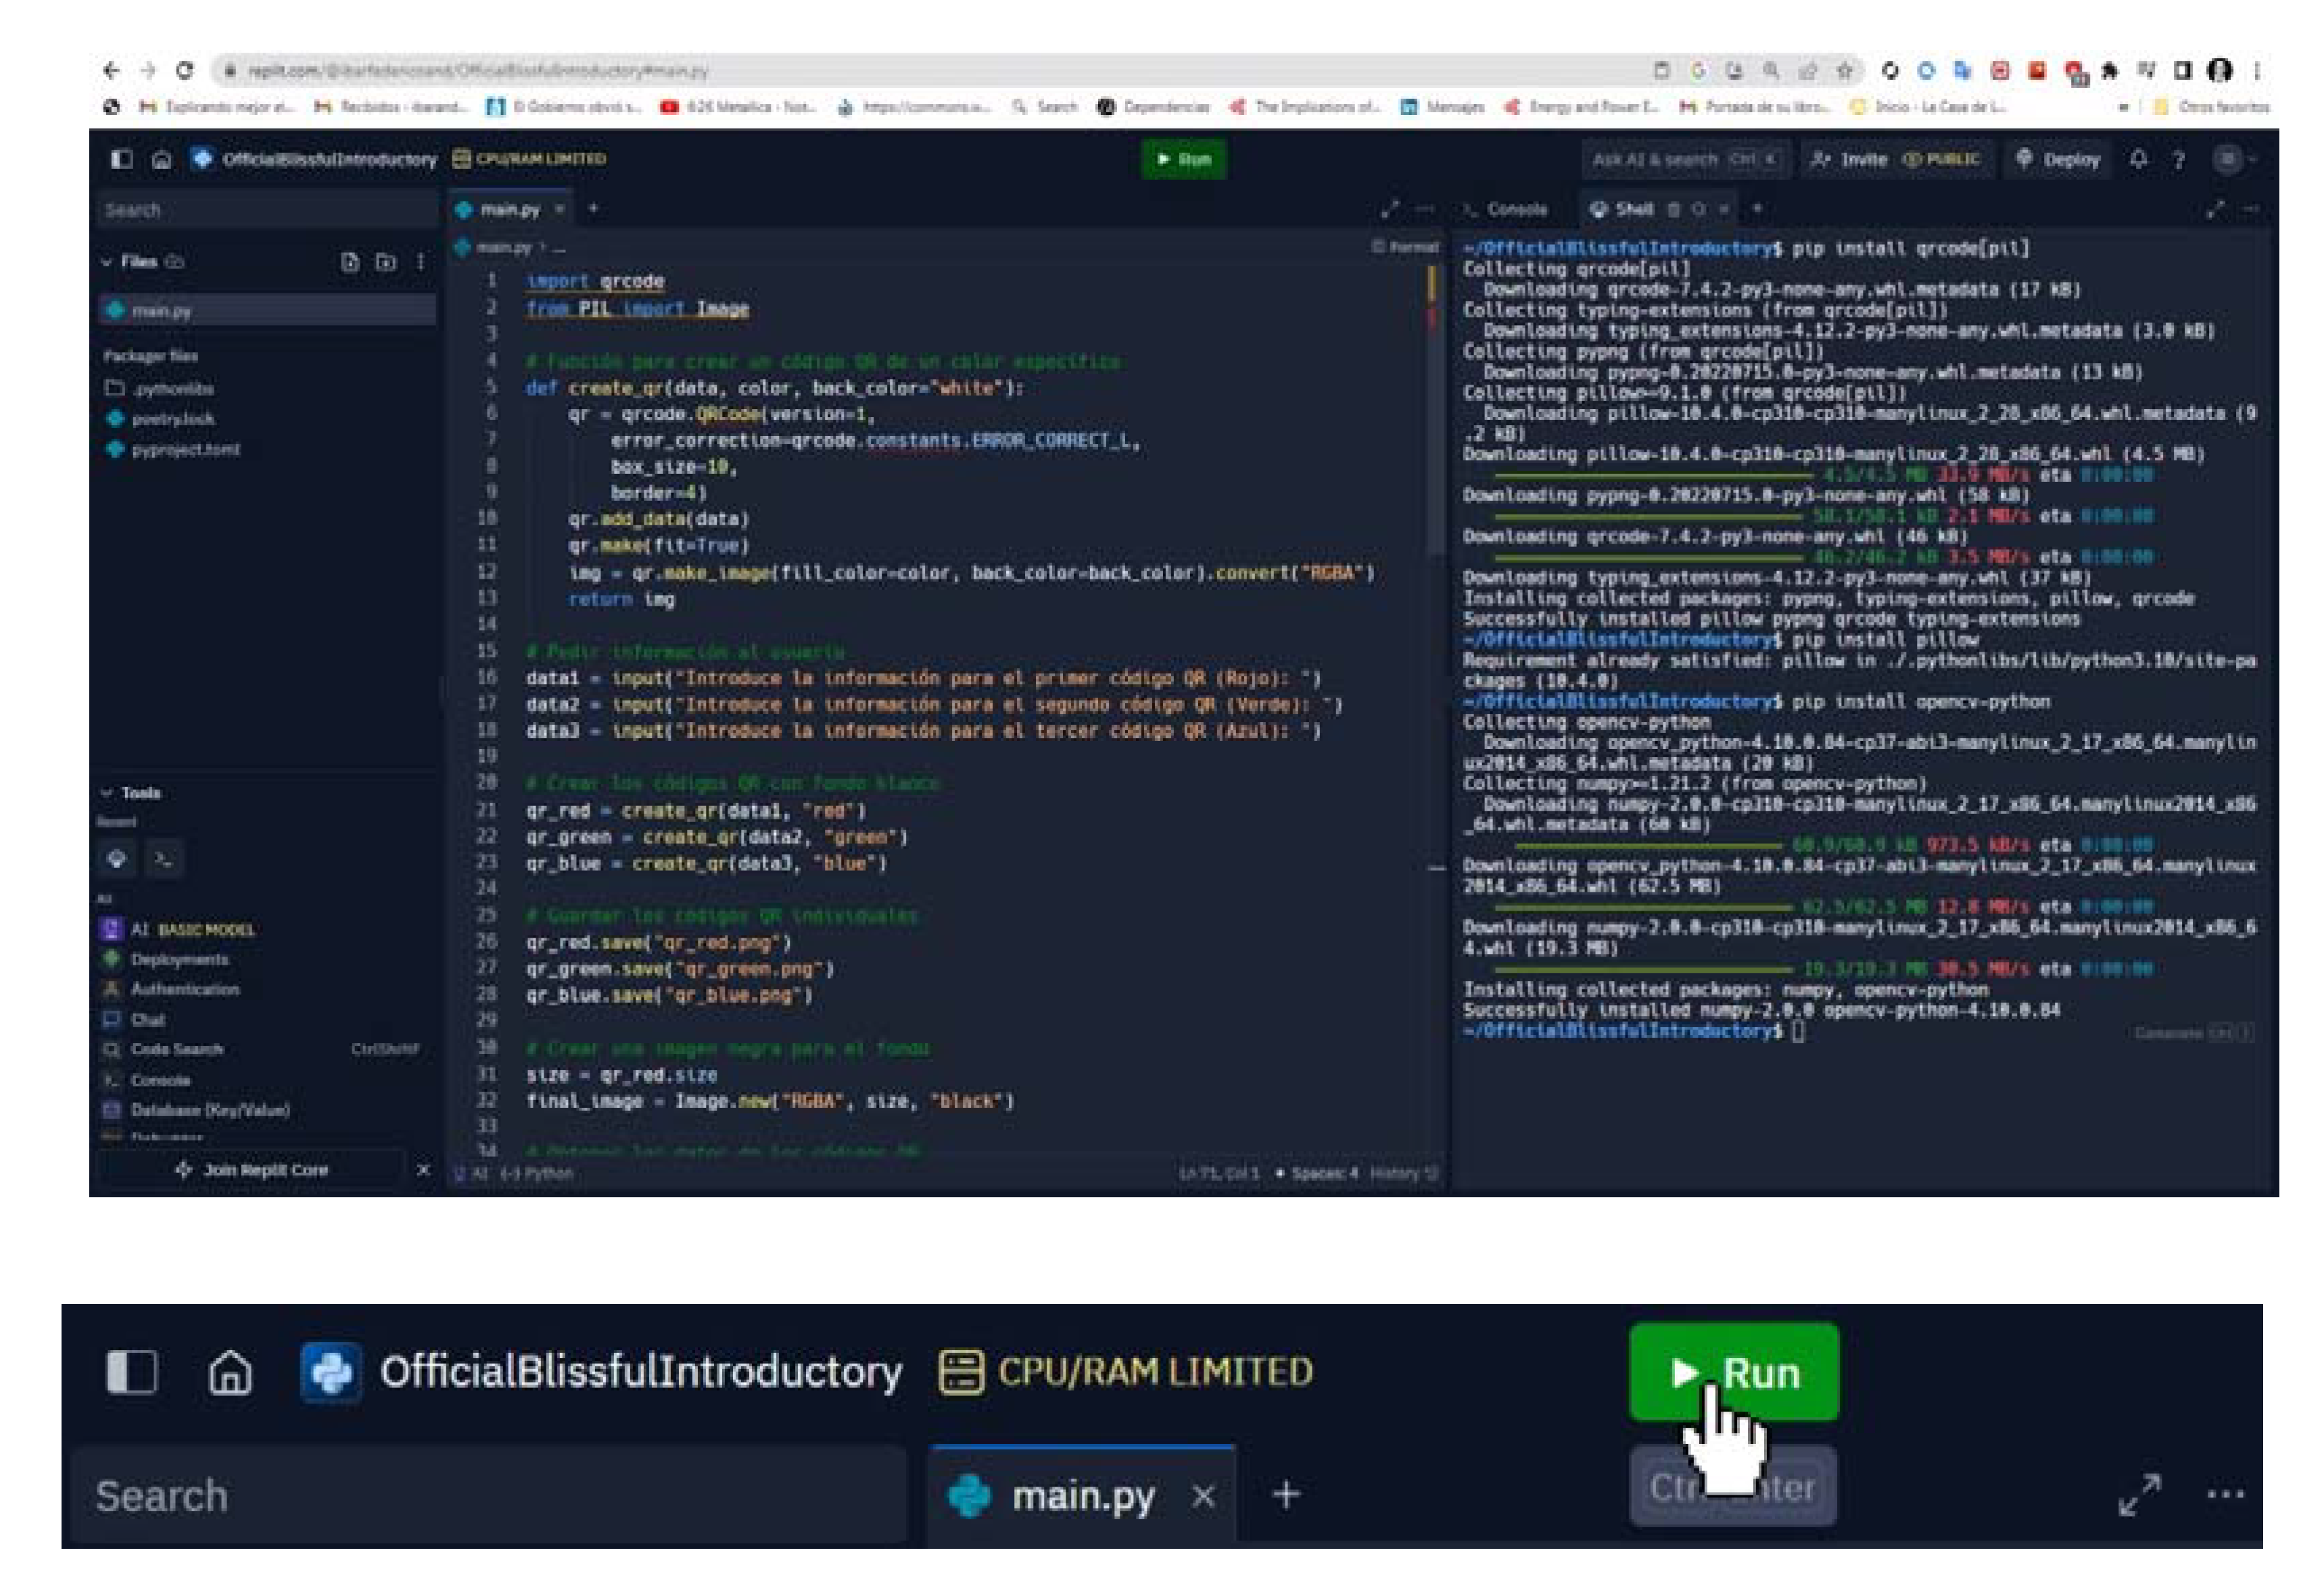Open the Files panel three-dot menu

click(421, 262)
